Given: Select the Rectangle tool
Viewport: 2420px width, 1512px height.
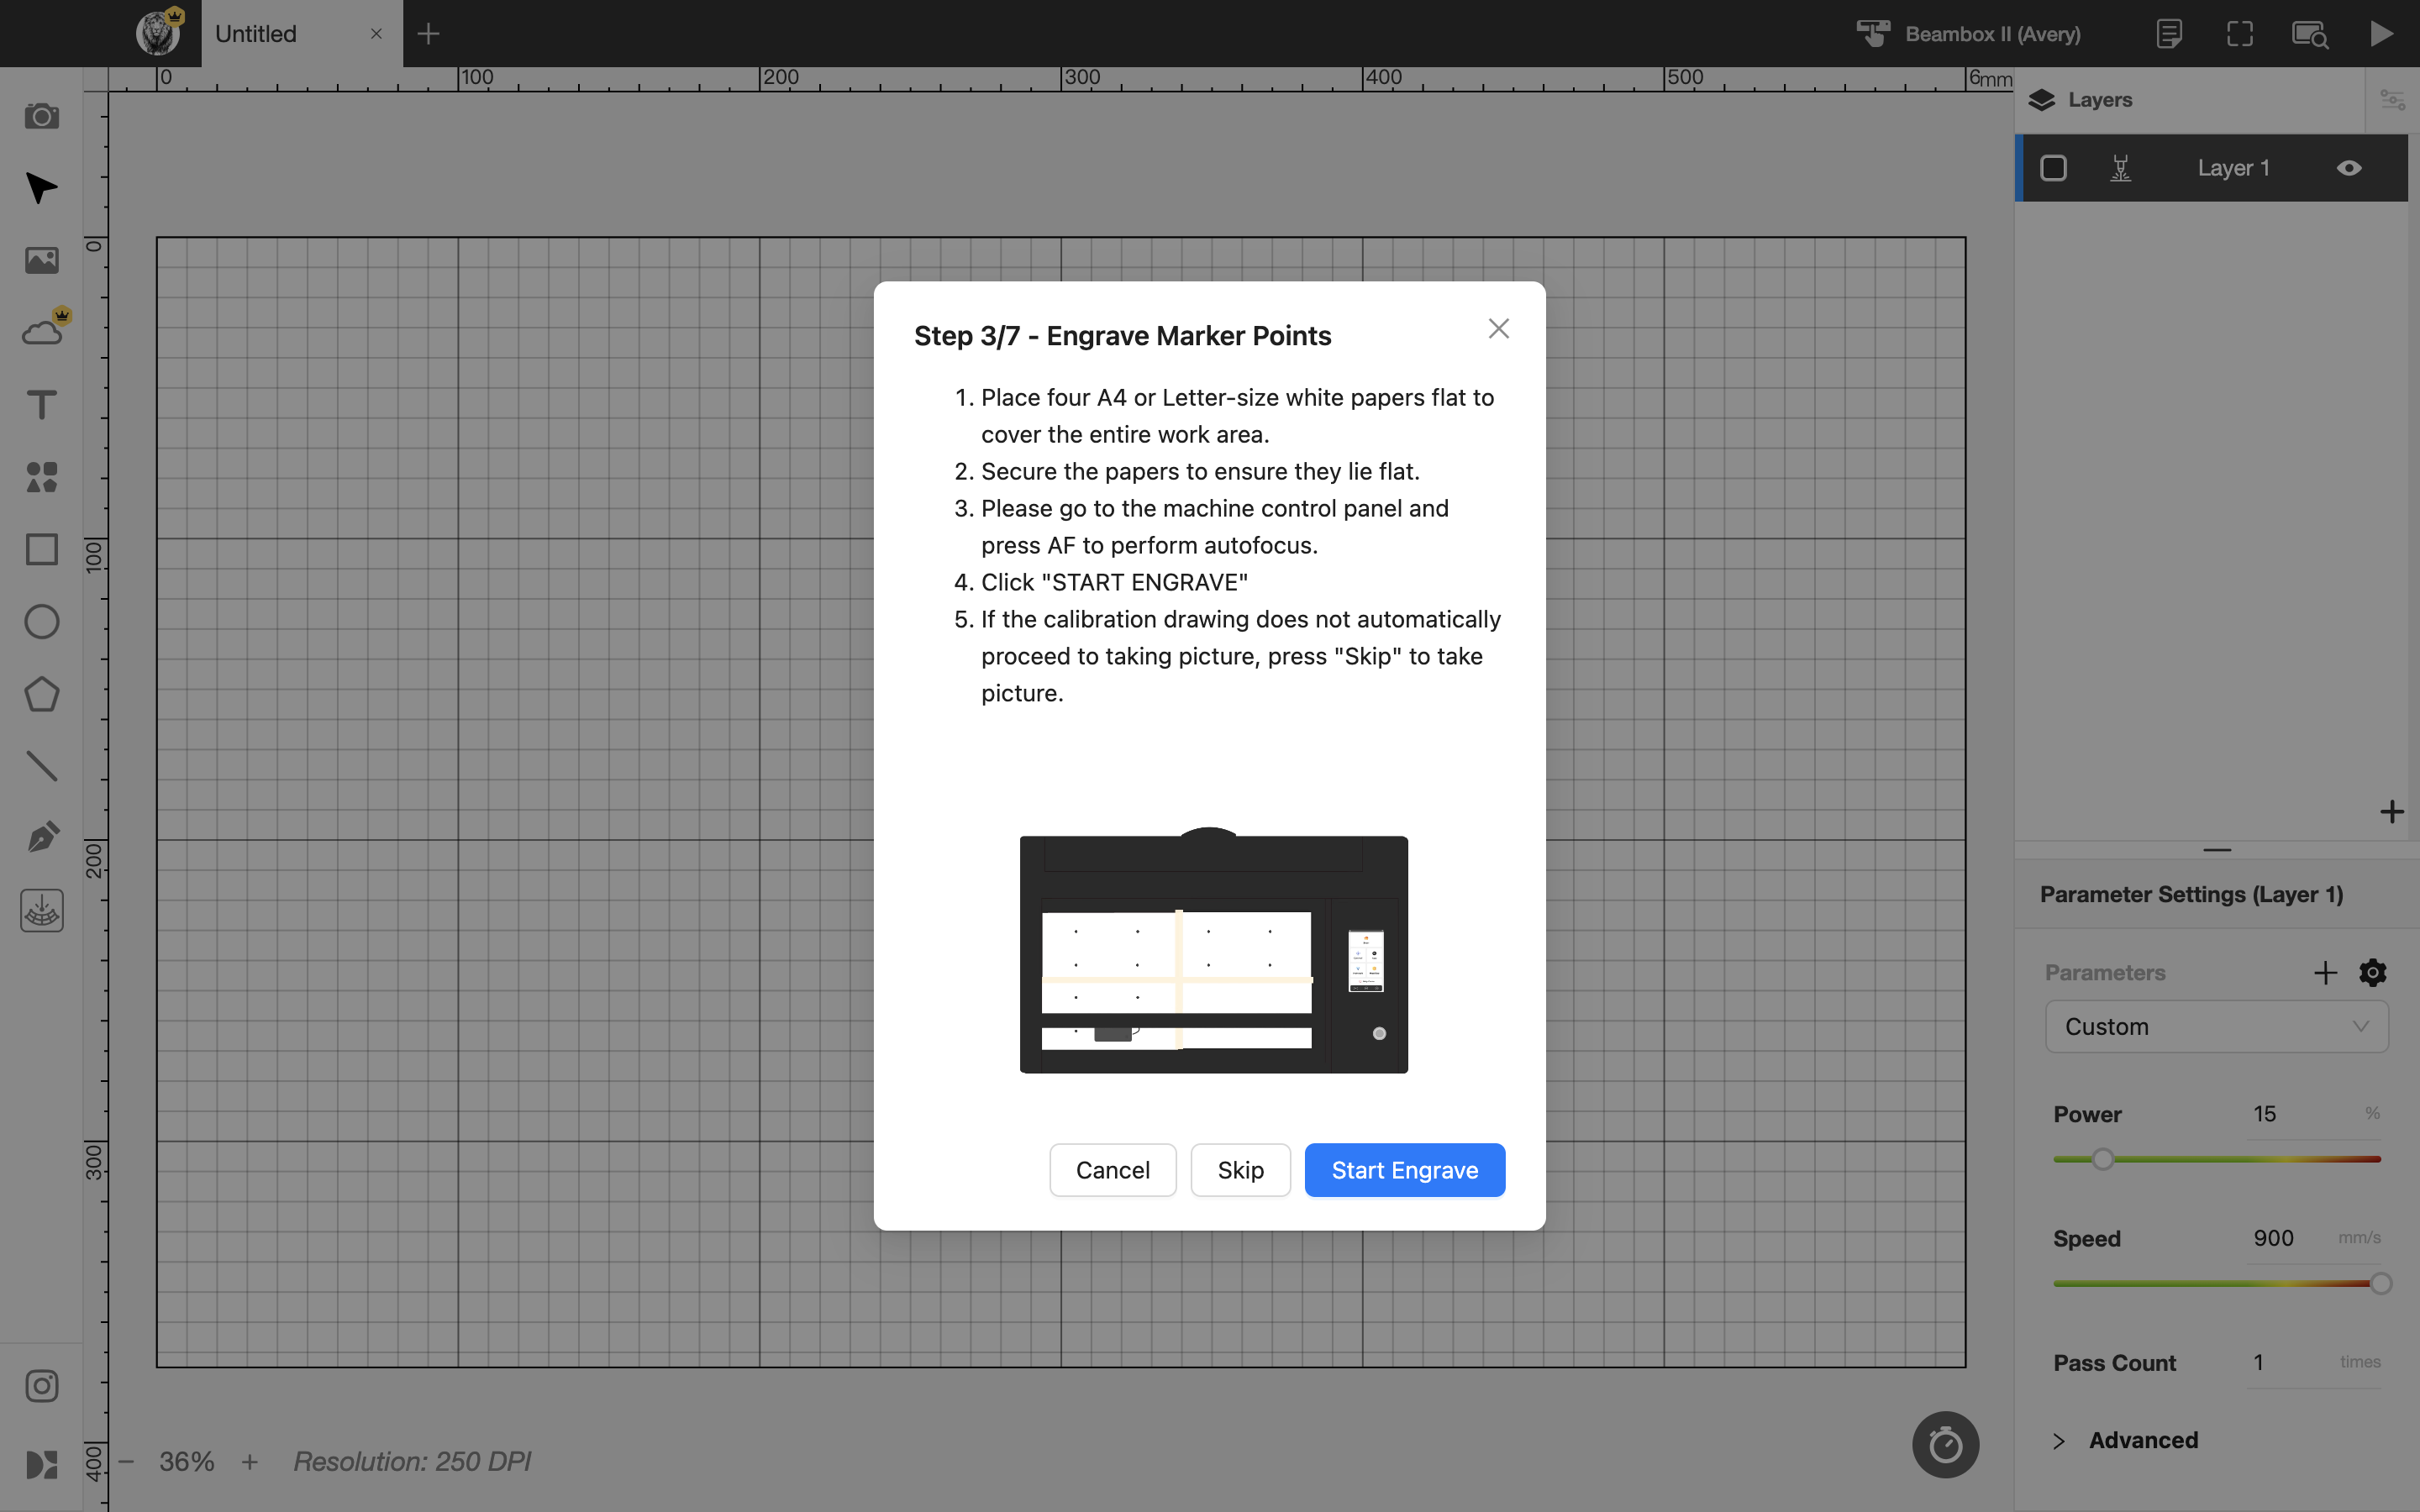Looking at the screenshot, I should coord(41,549).
